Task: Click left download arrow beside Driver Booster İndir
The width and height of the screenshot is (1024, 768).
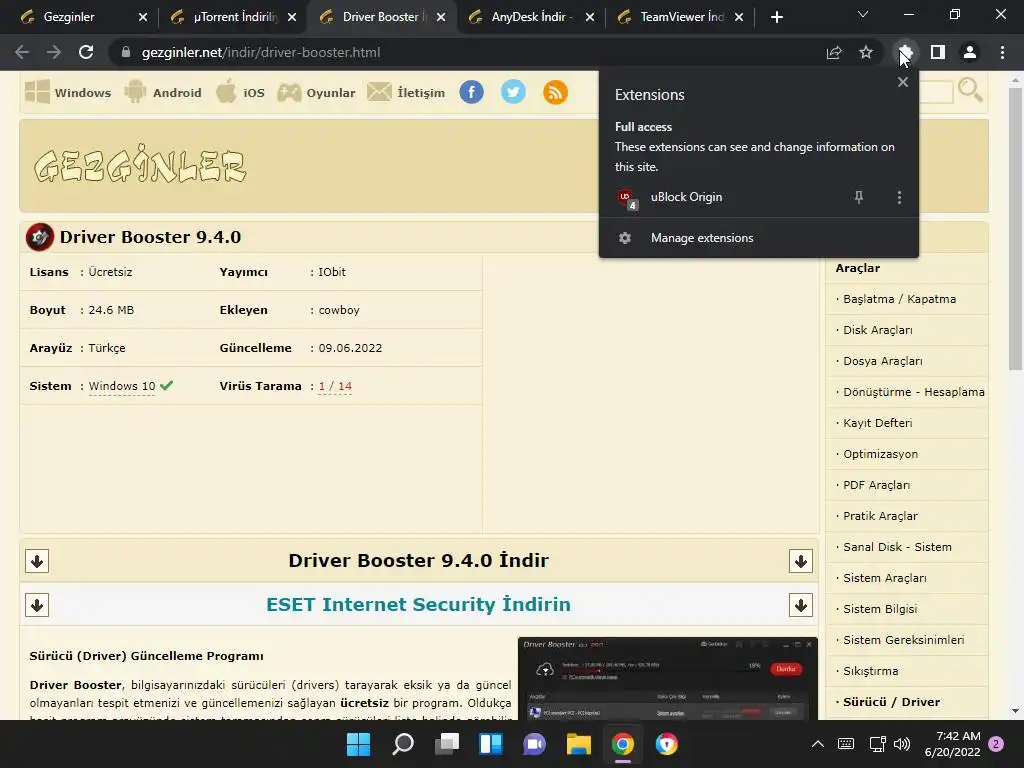Action: [x=37, y=561]
